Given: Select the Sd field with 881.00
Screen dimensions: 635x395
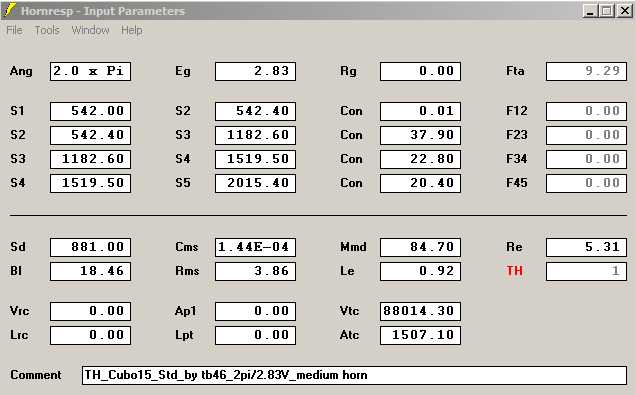Looking at the screenshot, I should 90,247.
